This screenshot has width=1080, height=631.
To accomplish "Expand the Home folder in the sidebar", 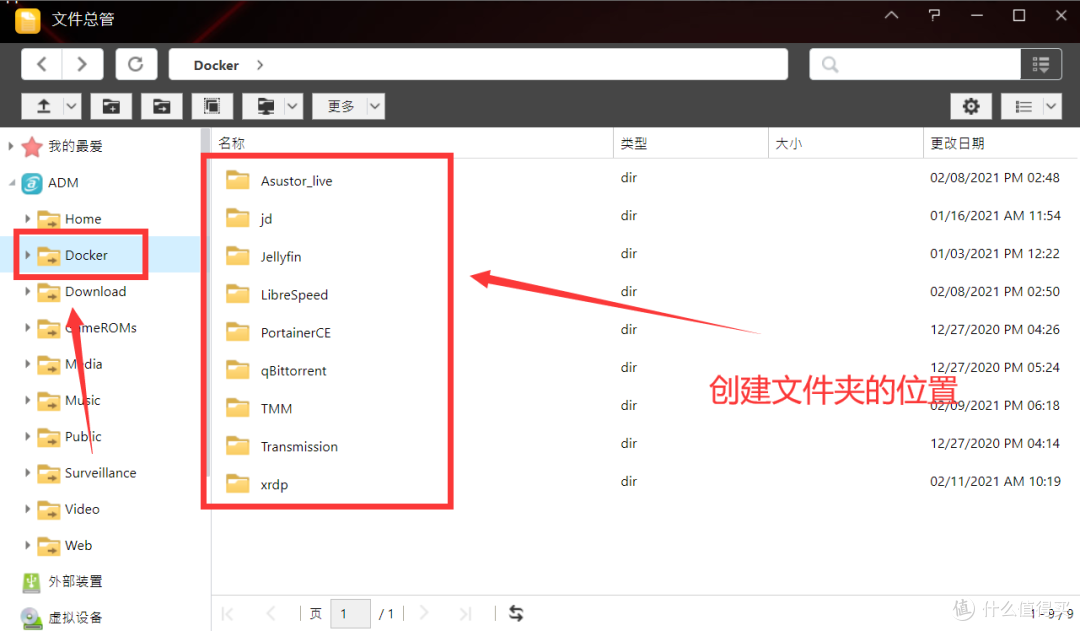I will point(25,219).
